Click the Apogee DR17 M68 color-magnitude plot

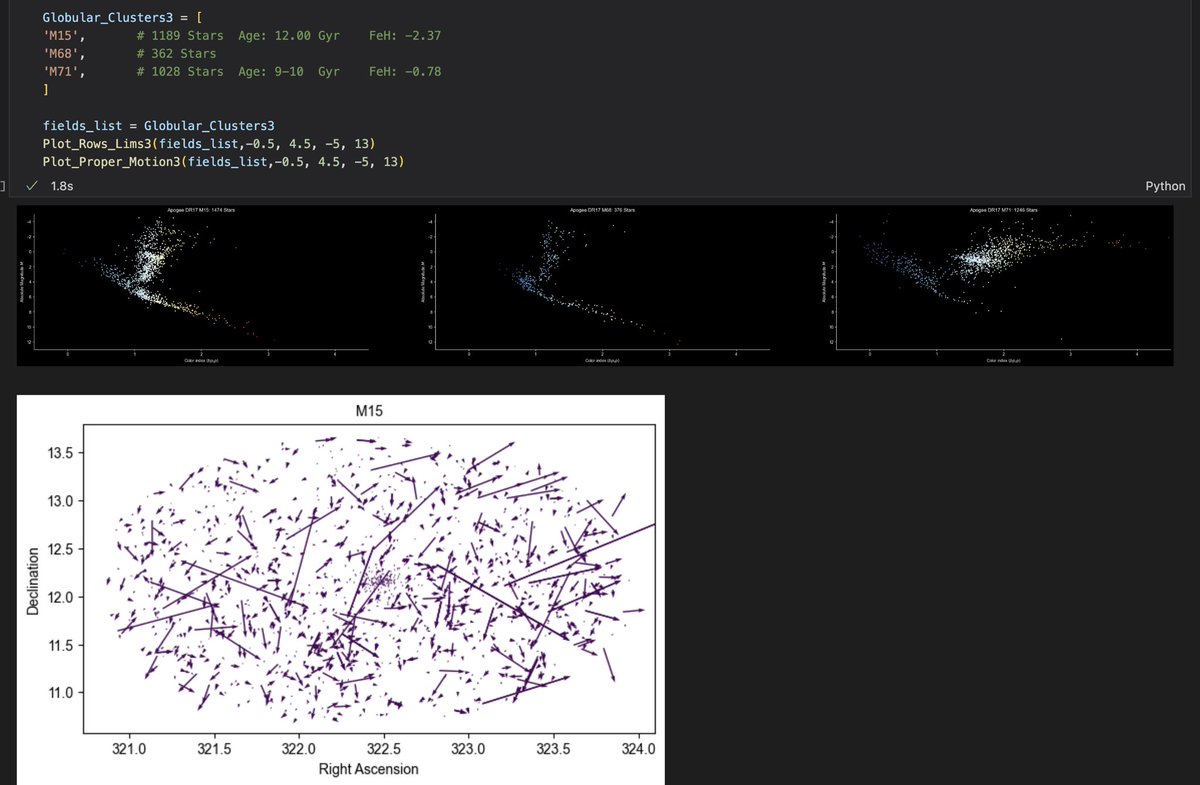[603, 285]
